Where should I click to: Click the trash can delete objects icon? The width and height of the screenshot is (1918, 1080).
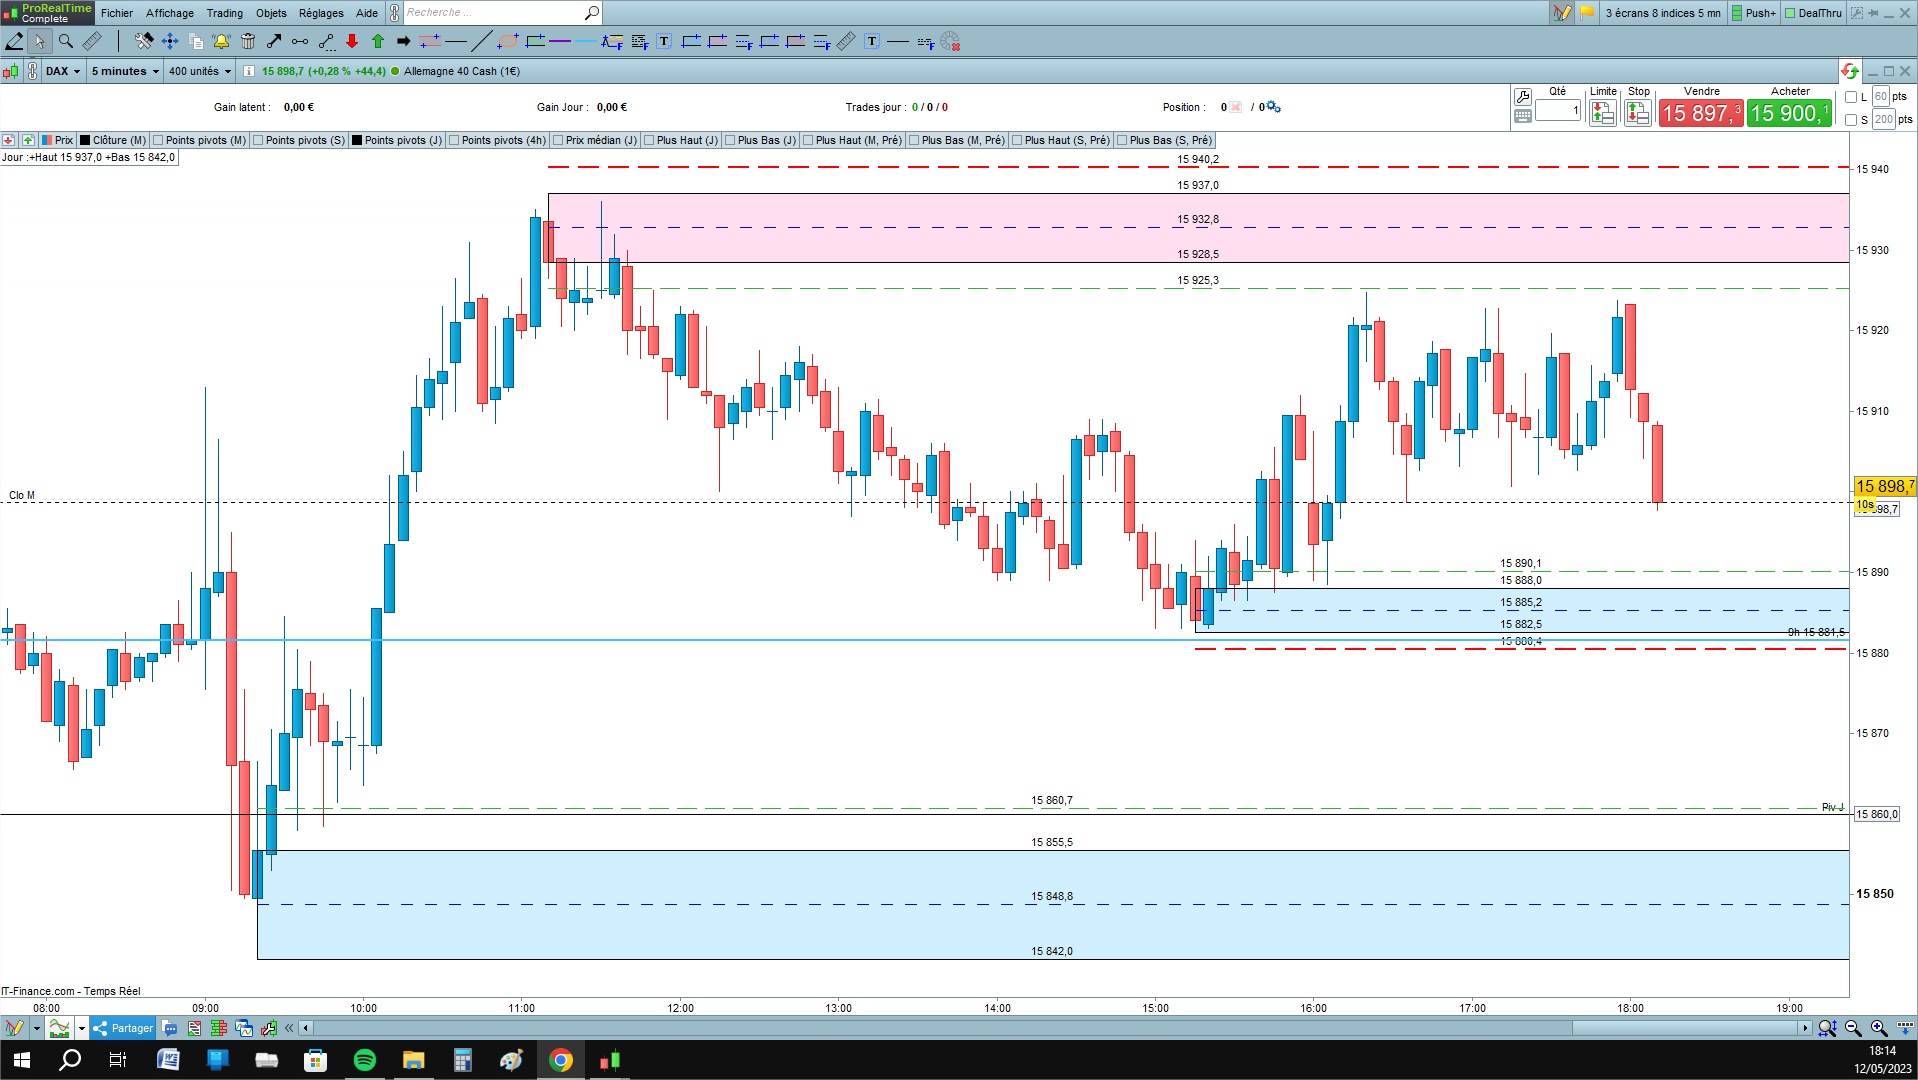pyautogui.click(x=248, y=41)
